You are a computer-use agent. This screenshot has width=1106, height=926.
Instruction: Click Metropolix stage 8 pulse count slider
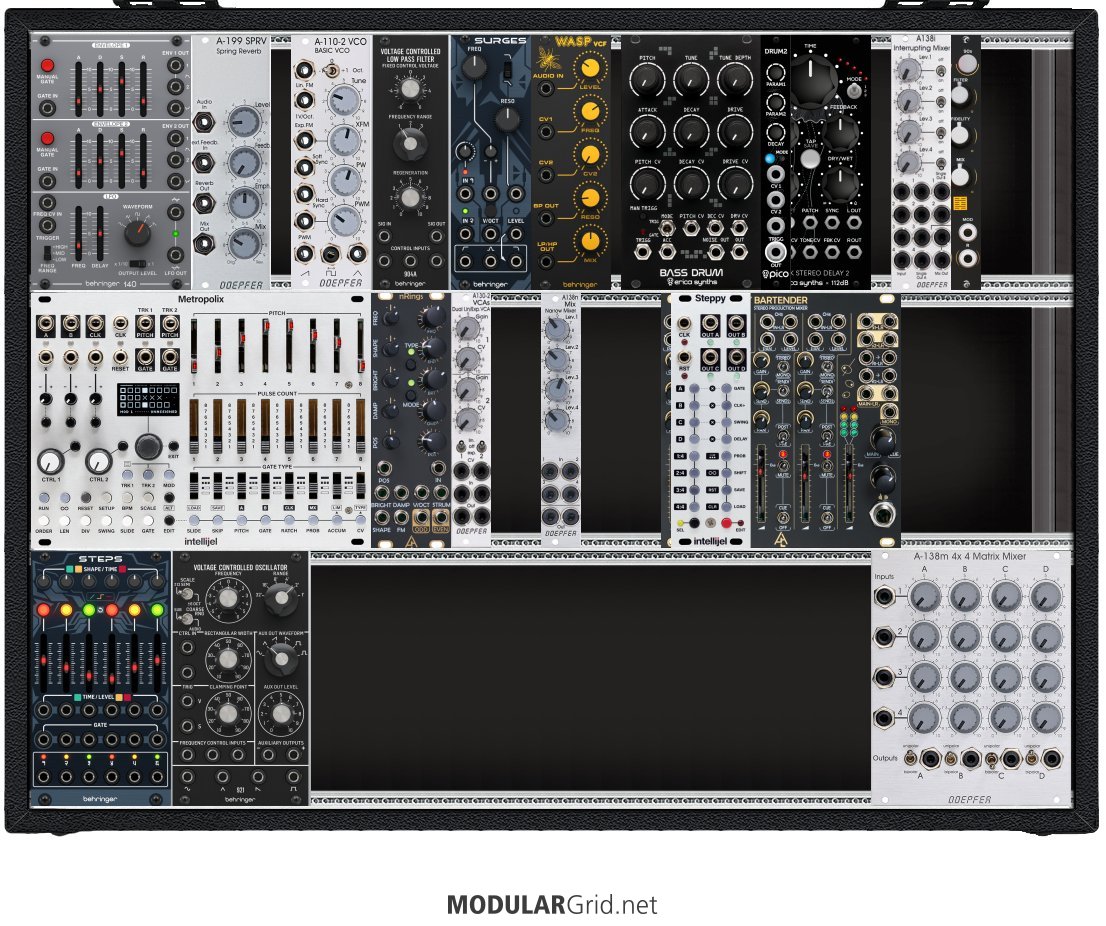[360, 426]
